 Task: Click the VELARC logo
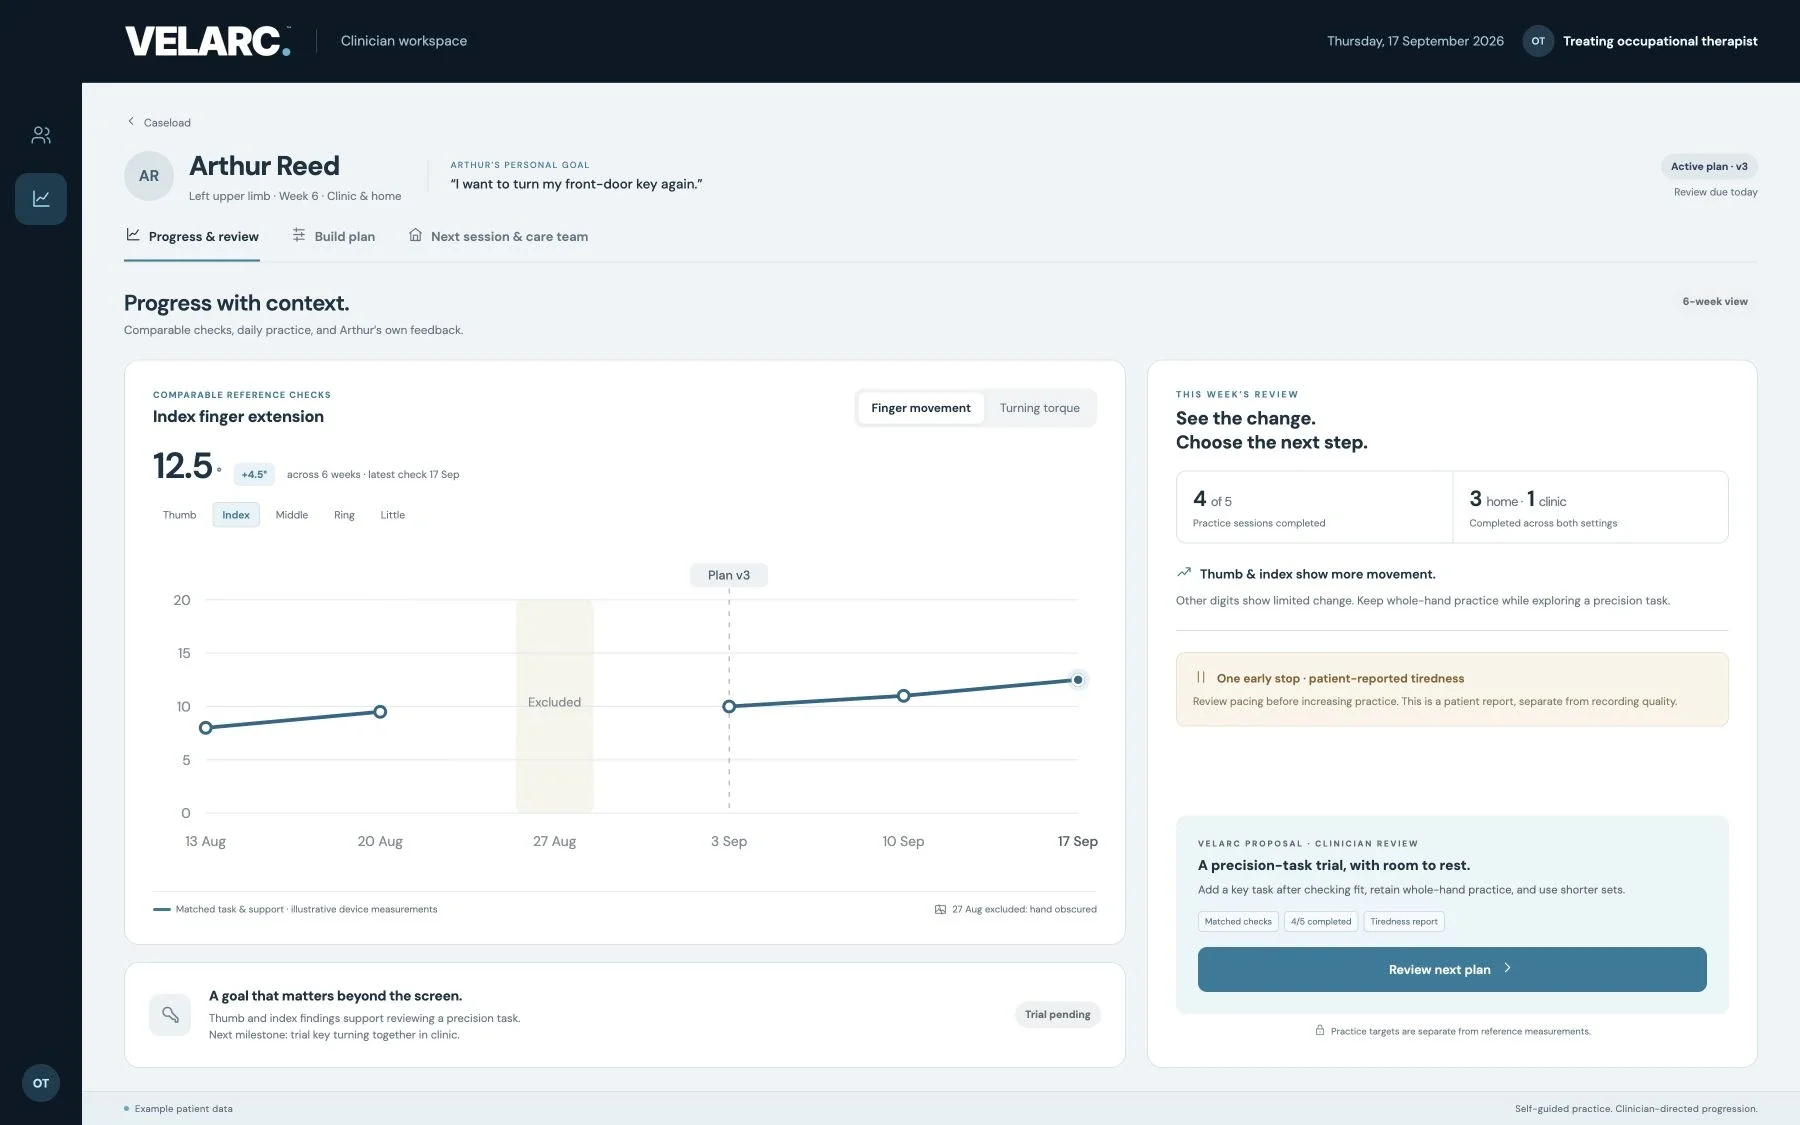[x=208, y=41]
